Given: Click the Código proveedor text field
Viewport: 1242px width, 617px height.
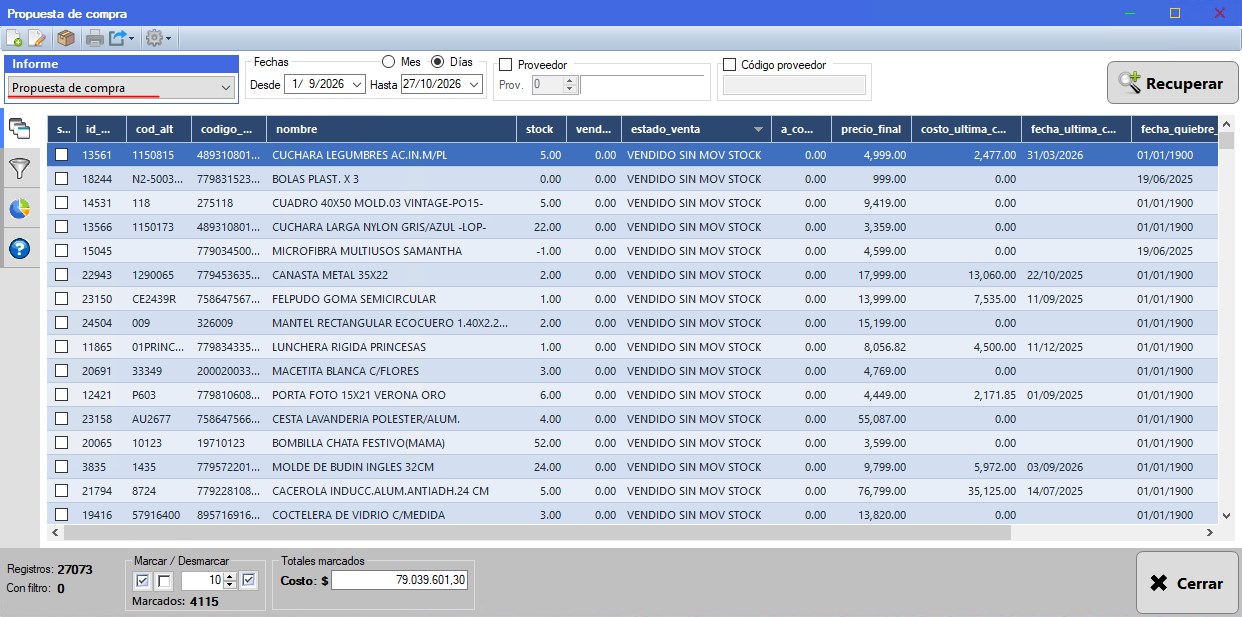Looking at the screenshot, I should tap(794, 85).
